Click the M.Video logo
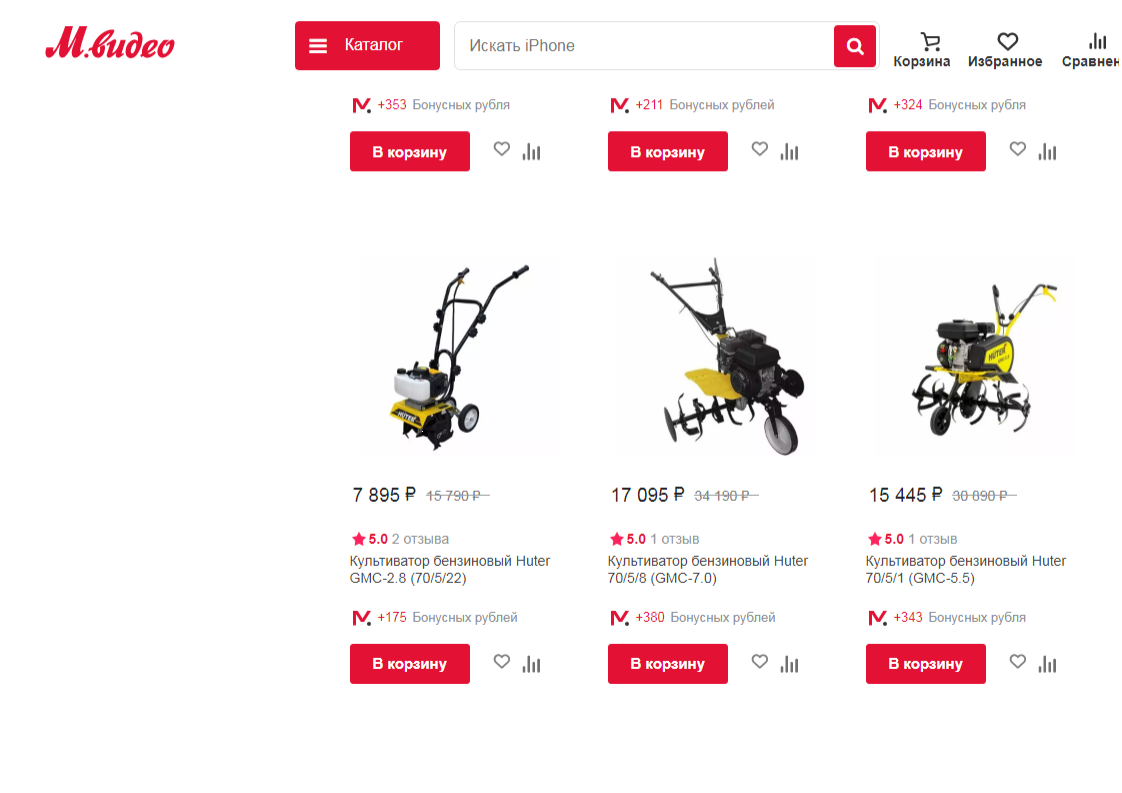 coord(109,44)
